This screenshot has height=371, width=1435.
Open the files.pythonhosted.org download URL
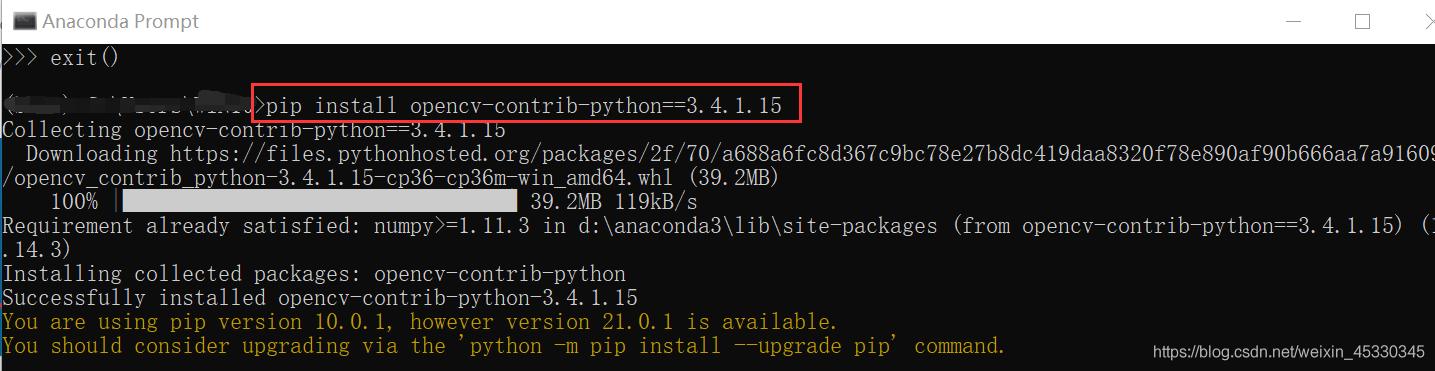tap(802, 154)
